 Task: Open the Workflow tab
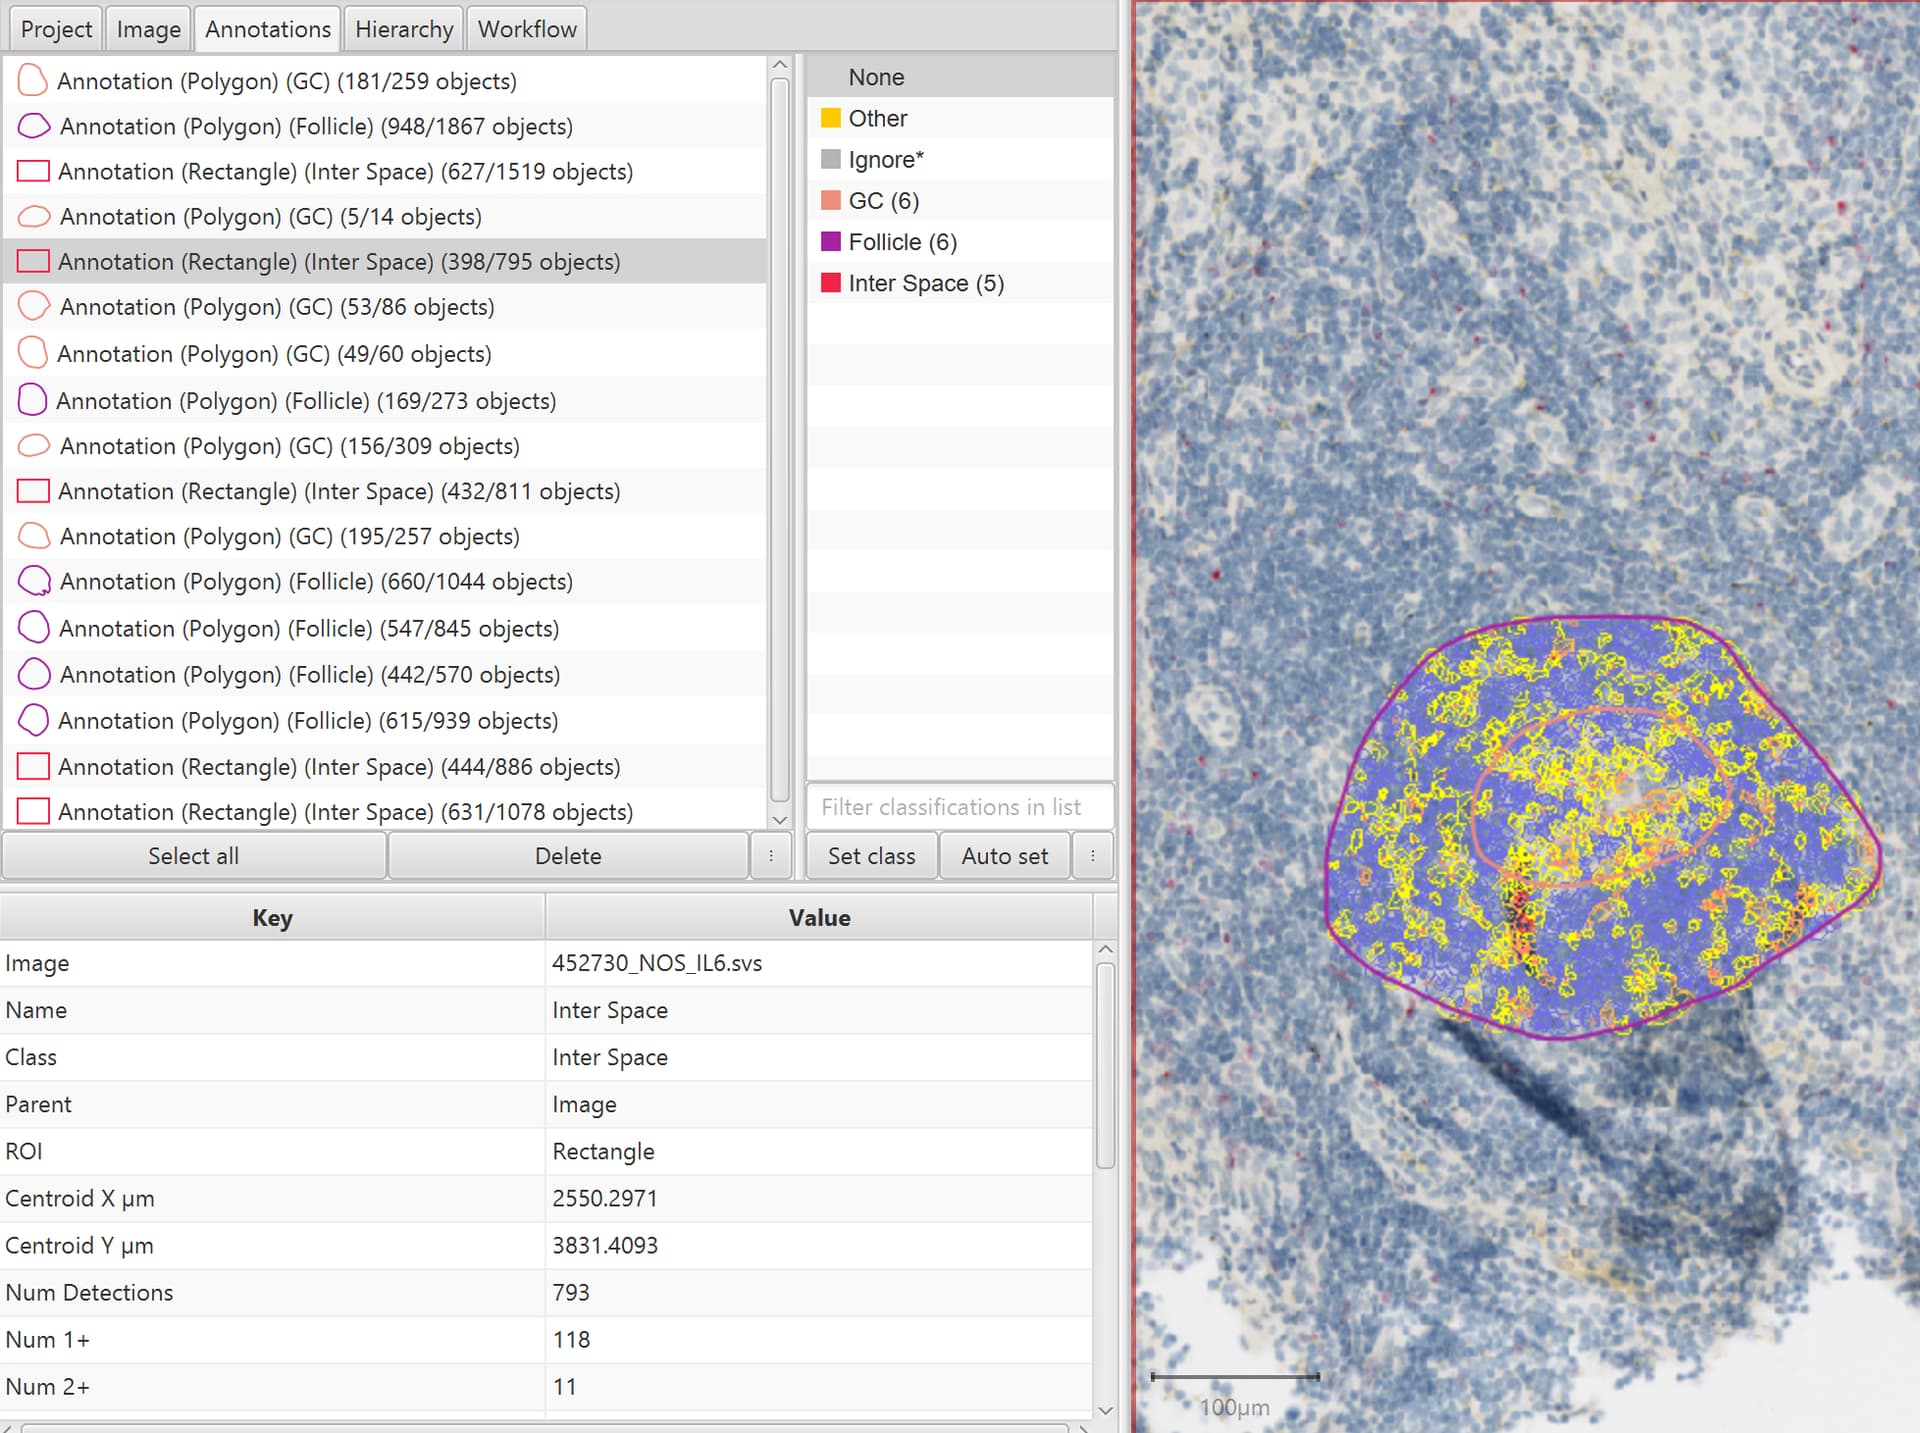tap(526, 28)
